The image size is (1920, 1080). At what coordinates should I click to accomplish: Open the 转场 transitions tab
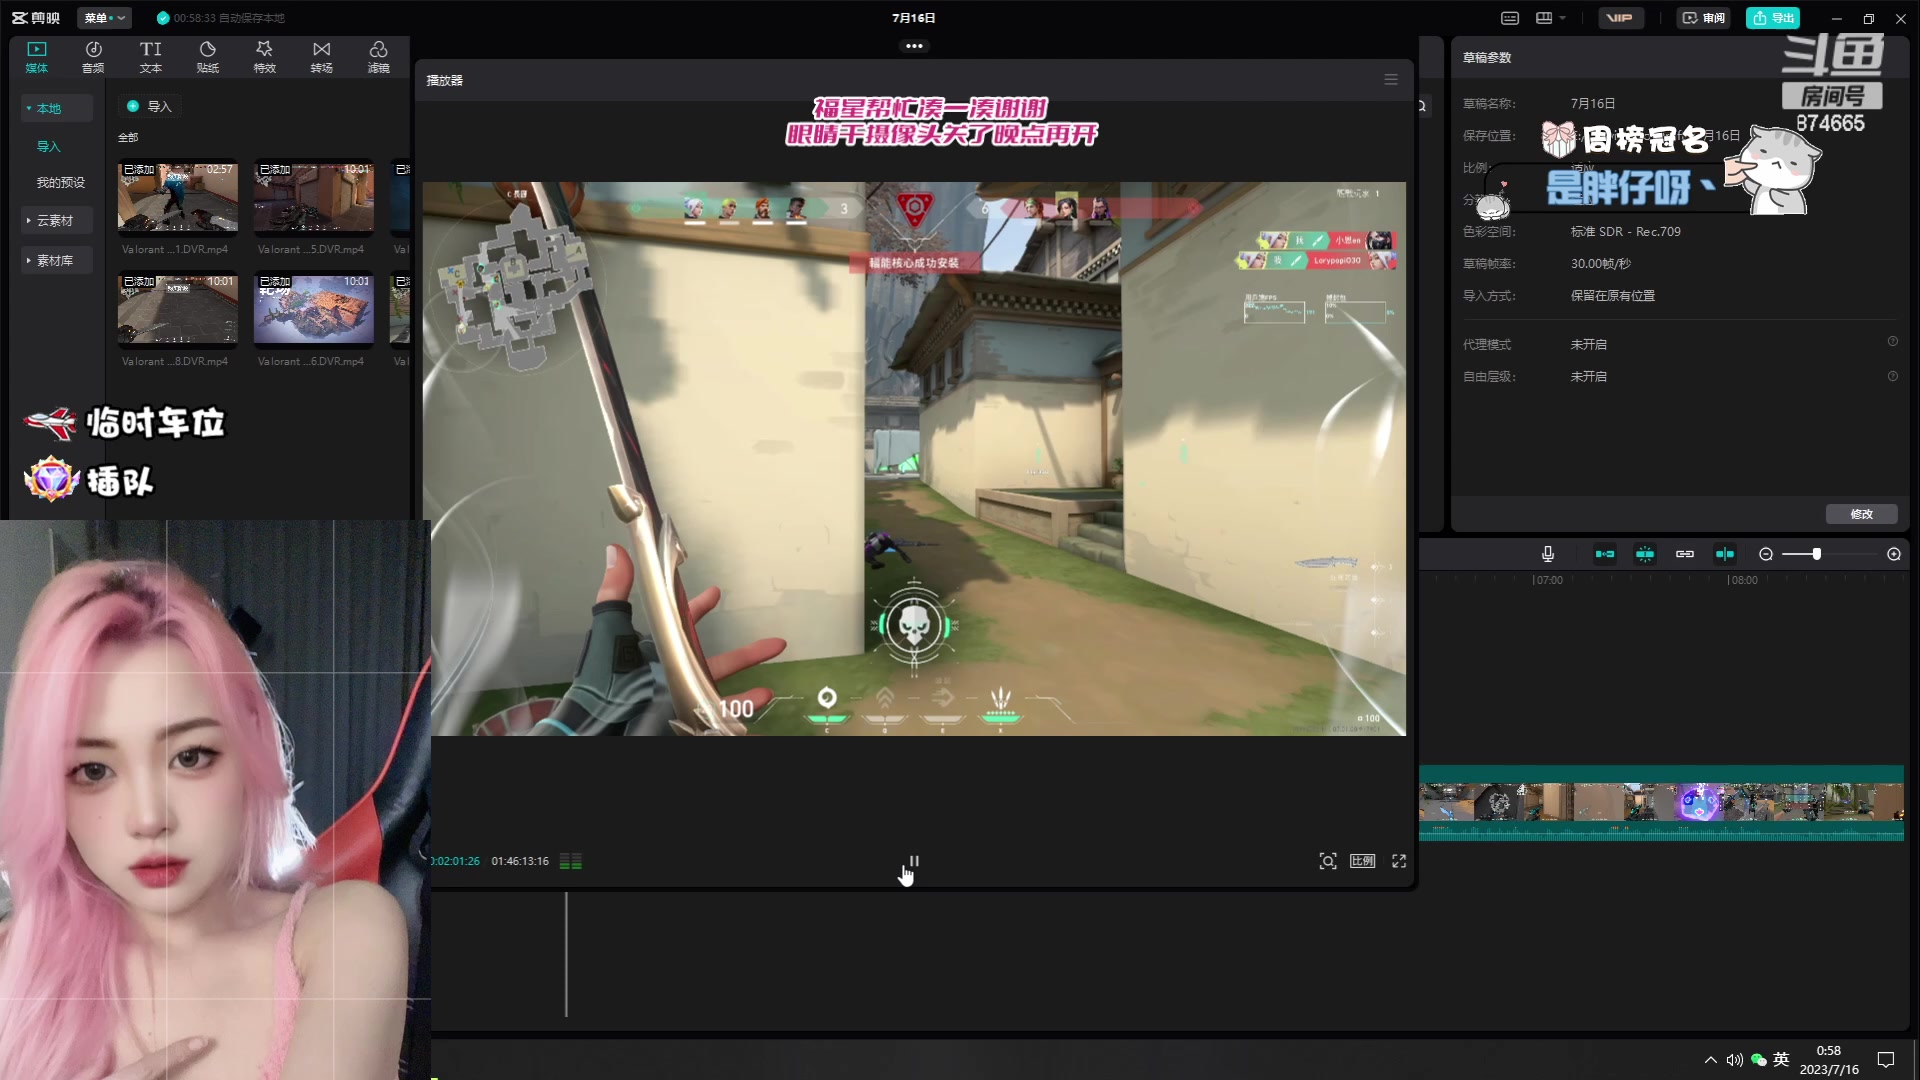pyautogui.click(x=321, y=57)
